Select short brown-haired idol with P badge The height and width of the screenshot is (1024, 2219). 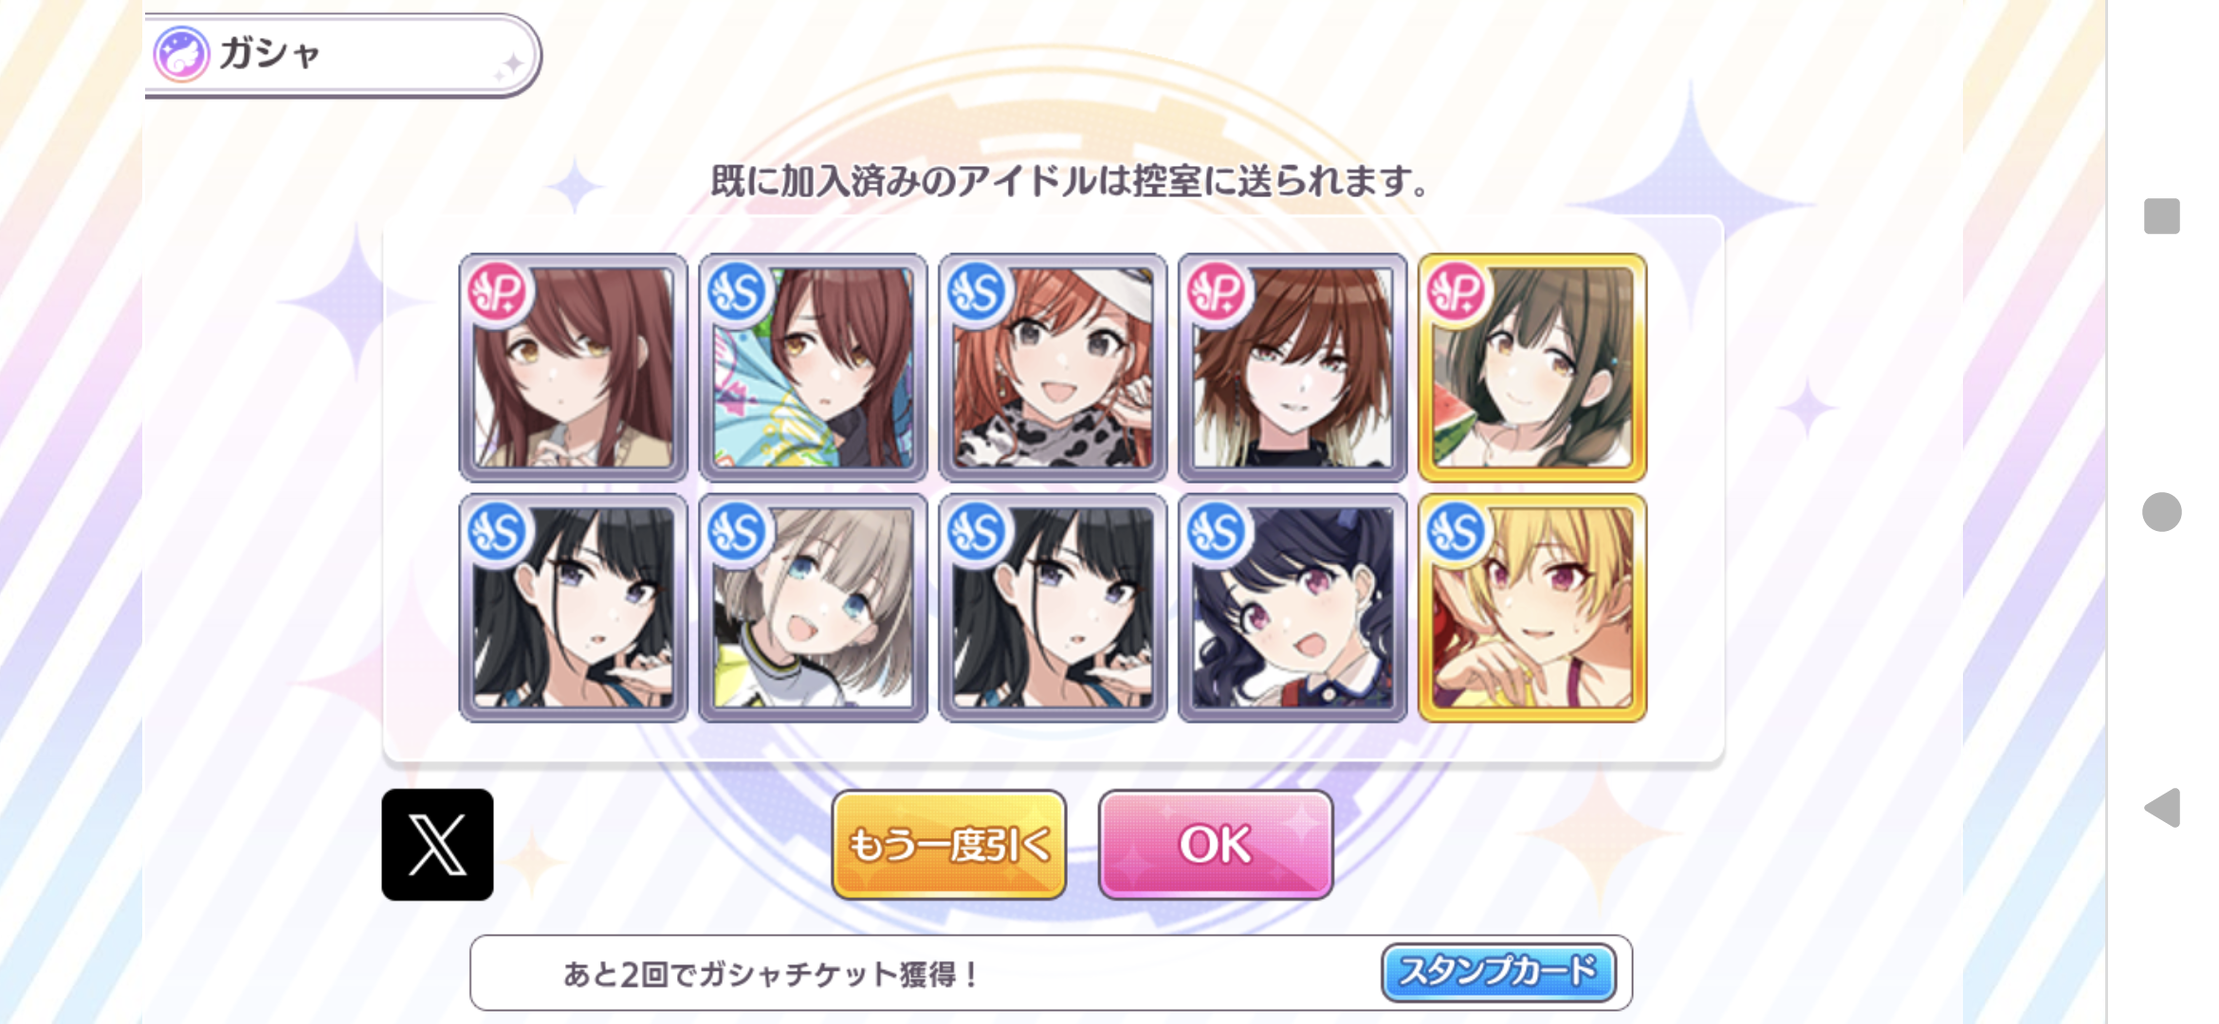point(1292,367)
